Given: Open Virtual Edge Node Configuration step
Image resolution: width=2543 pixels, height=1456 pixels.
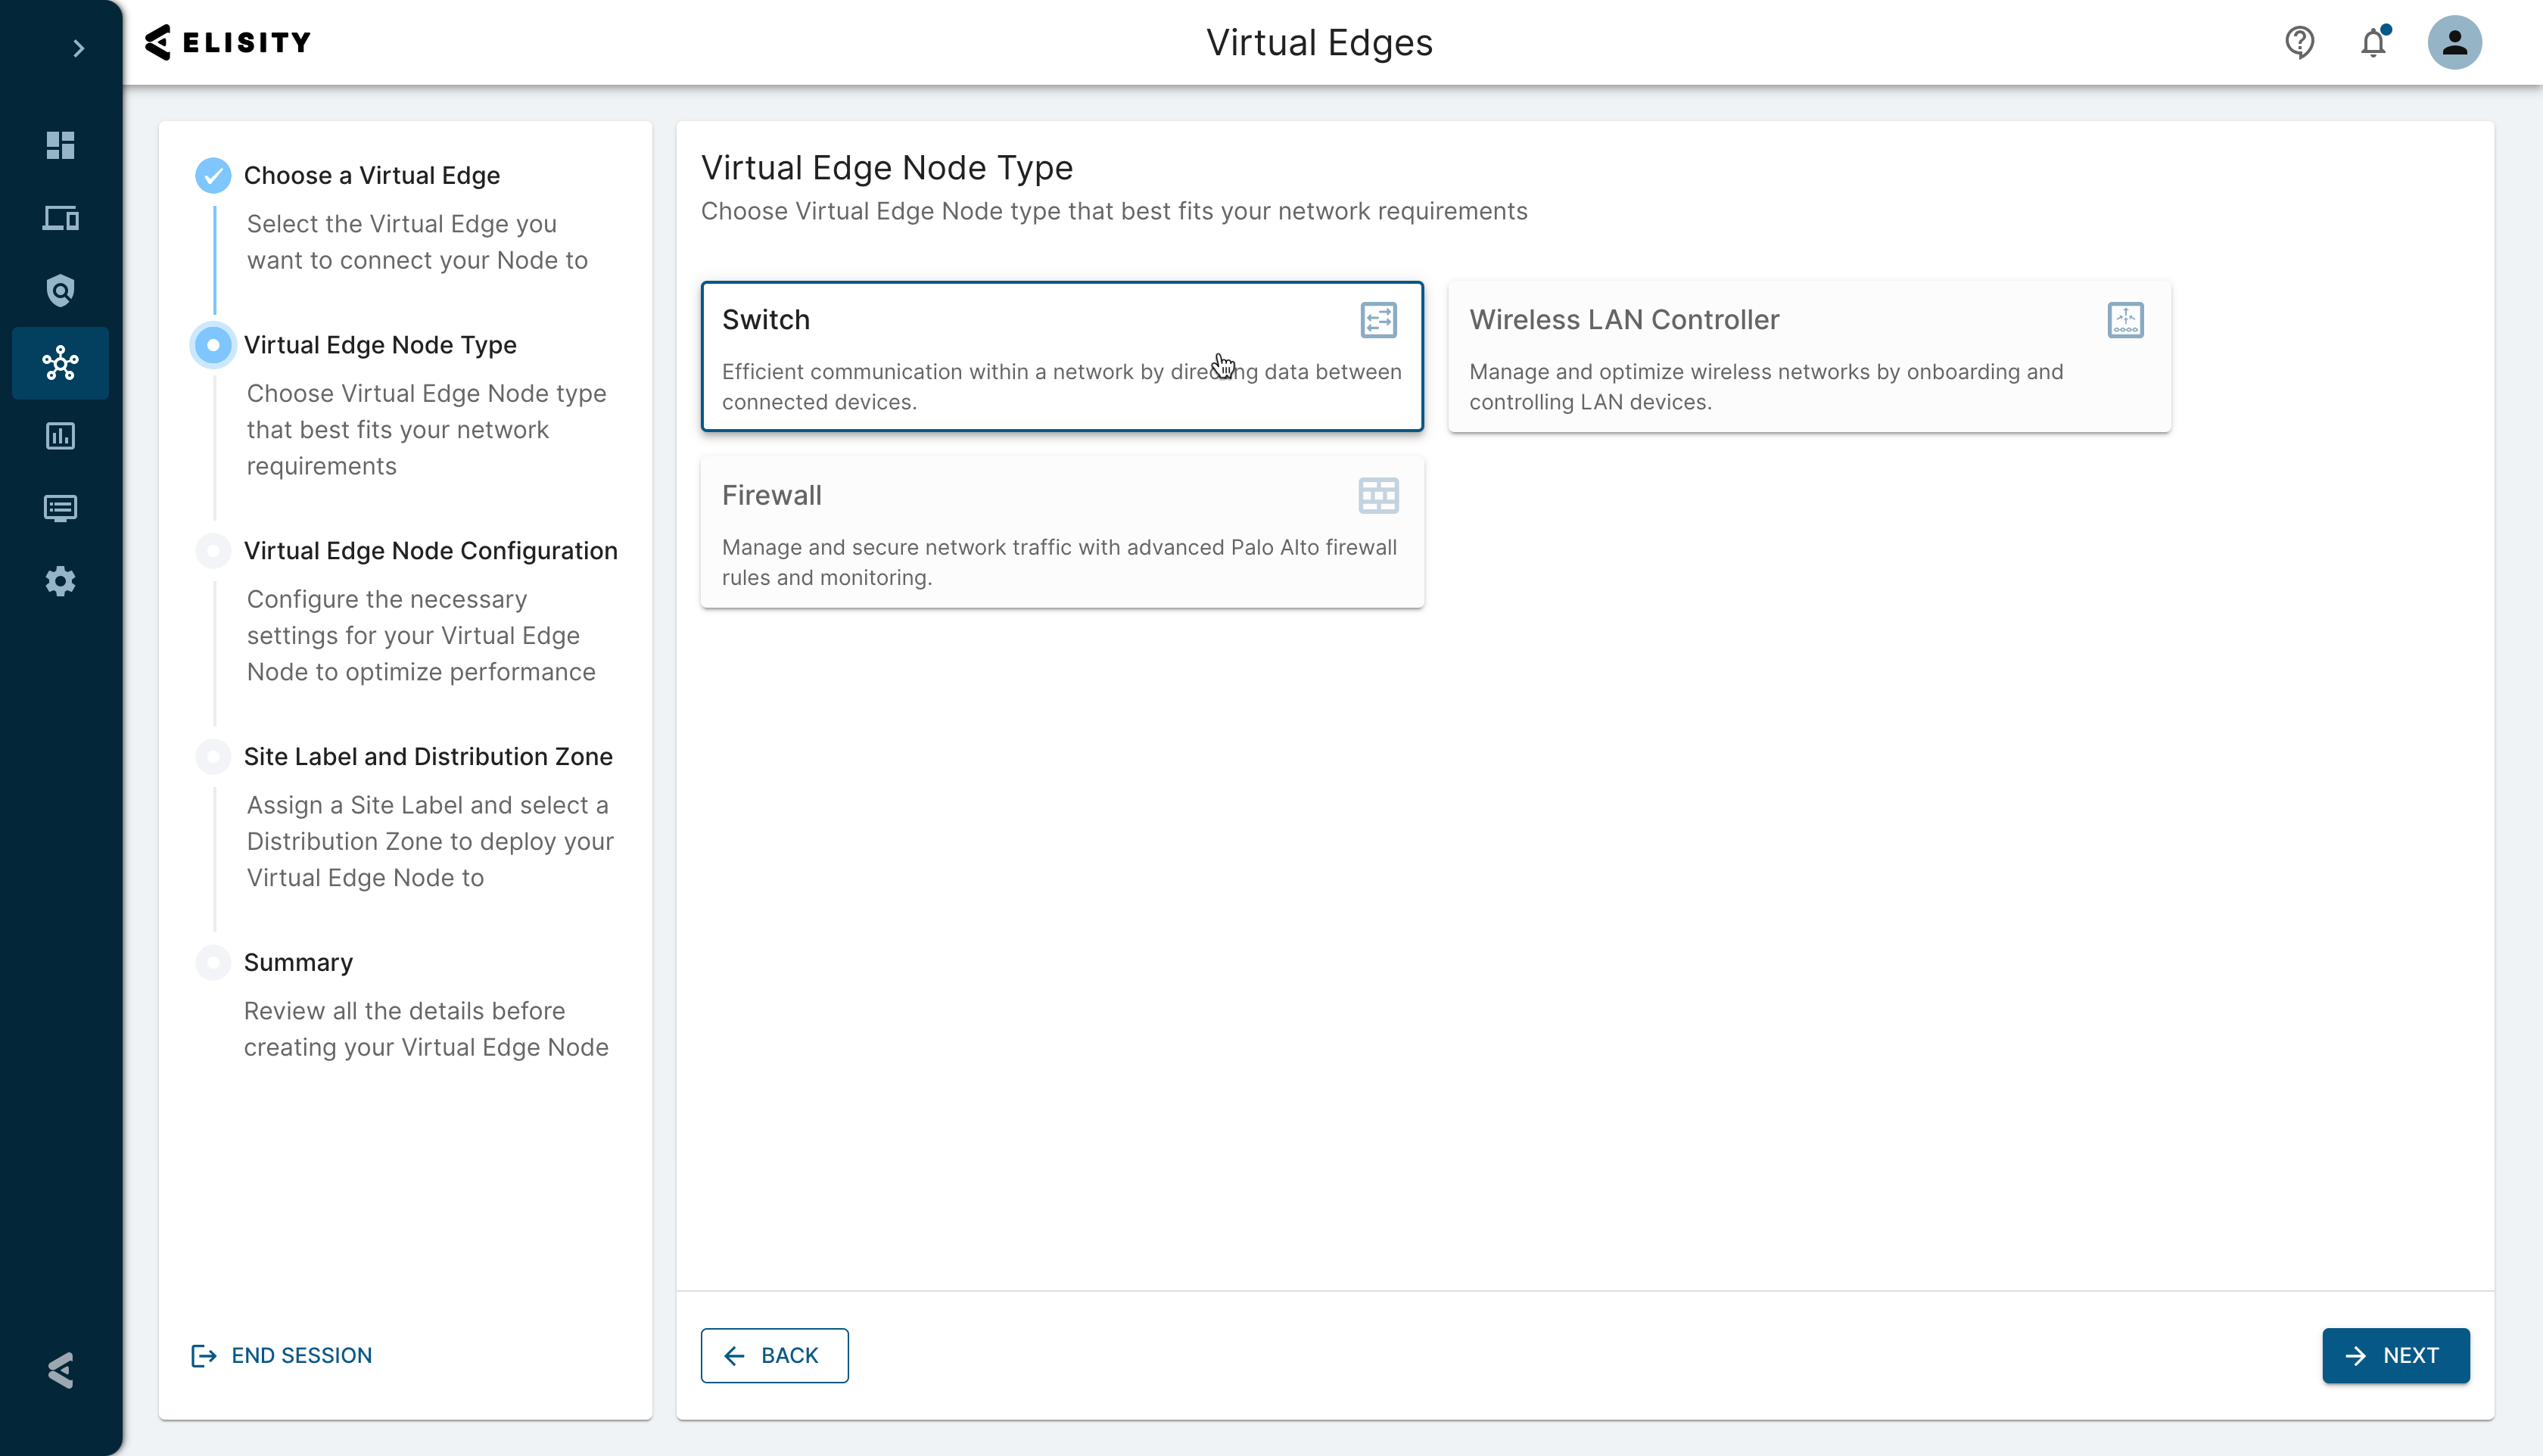Looking at the screenshot, I should pyautogui.click(x=430, y=551).
